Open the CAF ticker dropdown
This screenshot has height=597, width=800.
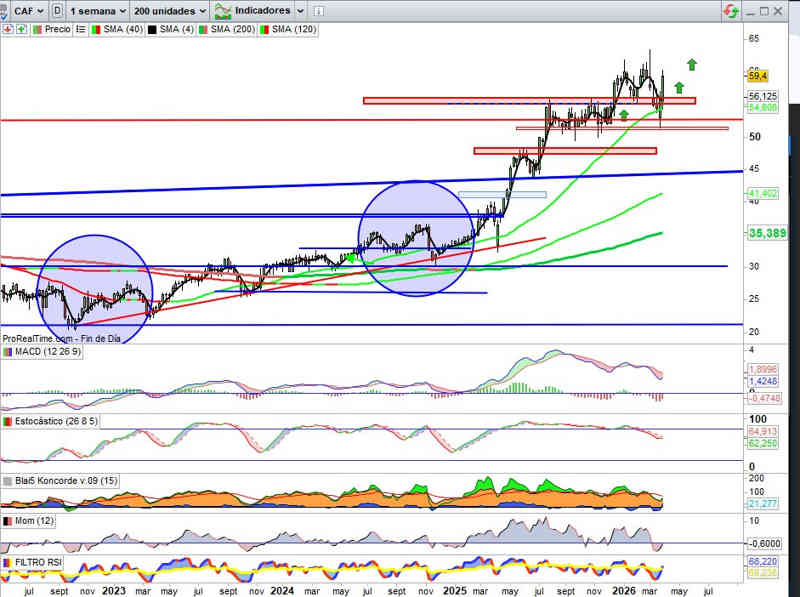(x=27, y=10)
